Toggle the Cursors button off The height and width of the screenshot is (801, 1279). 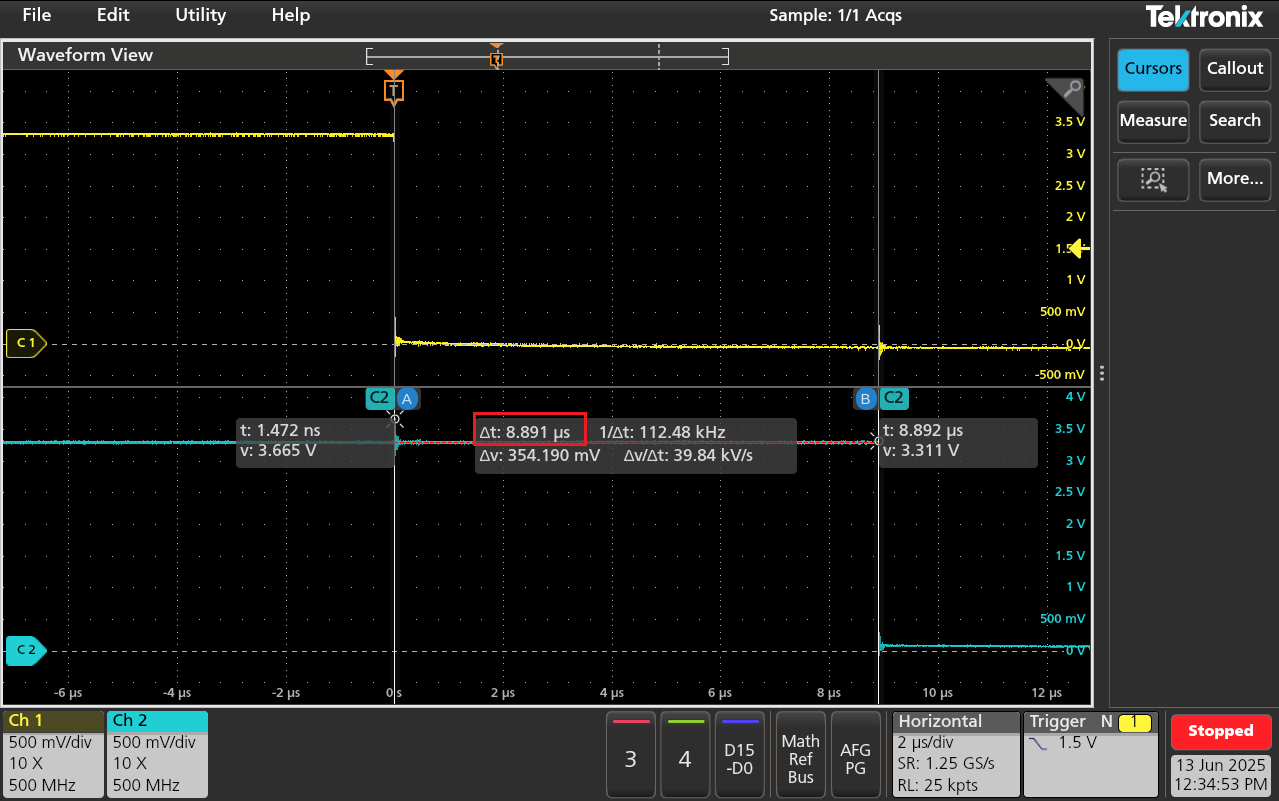click(x=1153, y=69)
